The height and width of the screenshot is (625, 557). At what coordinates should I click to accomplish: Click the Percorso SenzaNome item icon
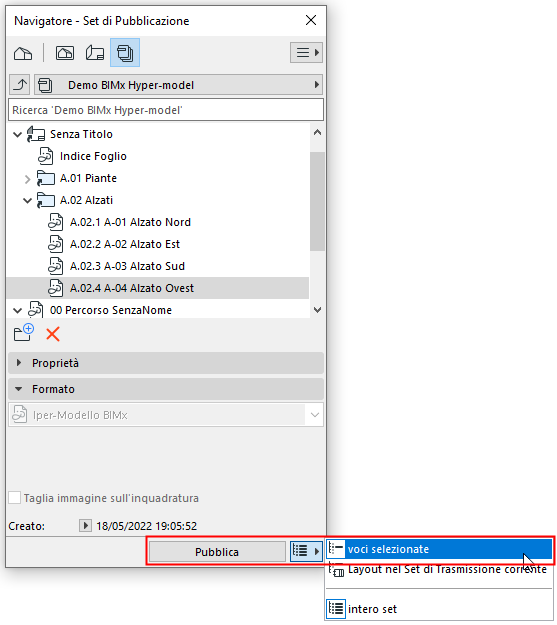pyautogui.click(x=35, y=310)
